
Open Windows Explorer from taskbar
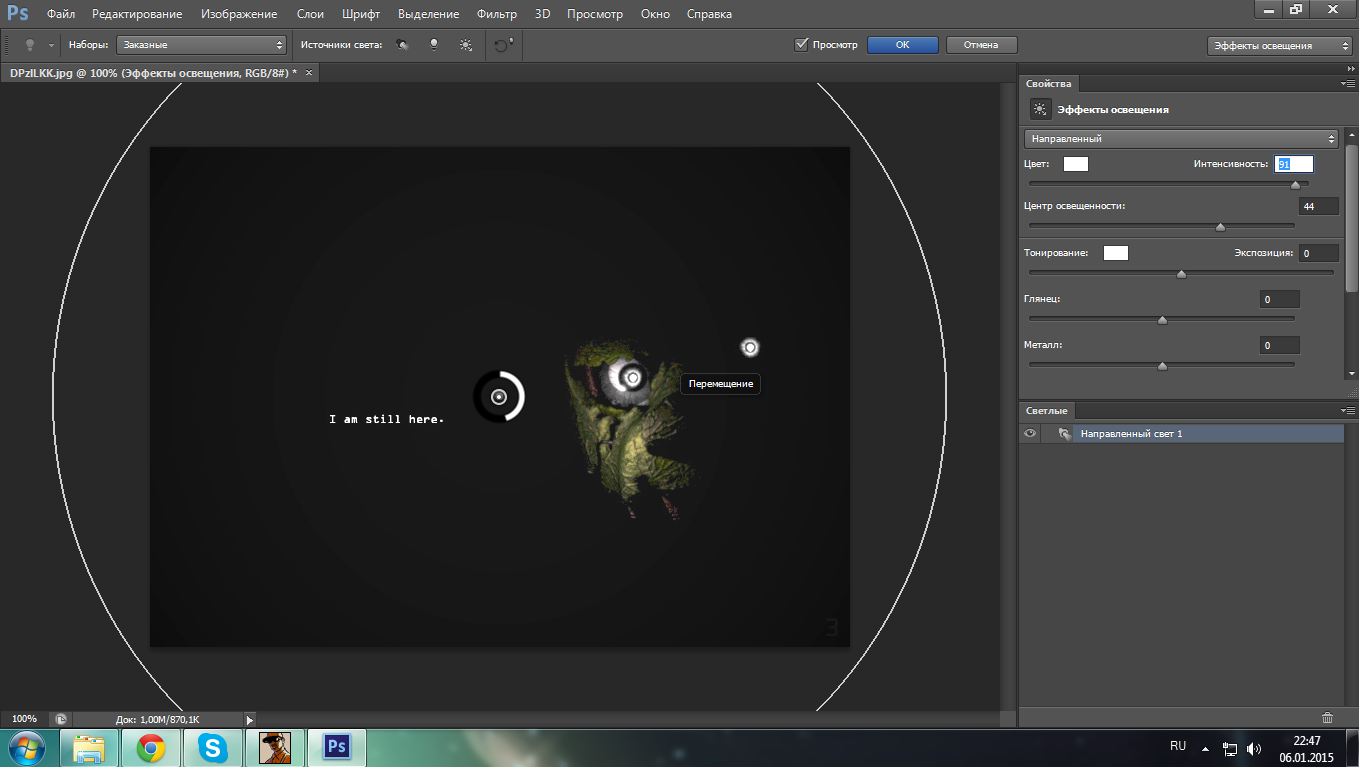click(x=90, y=747)
